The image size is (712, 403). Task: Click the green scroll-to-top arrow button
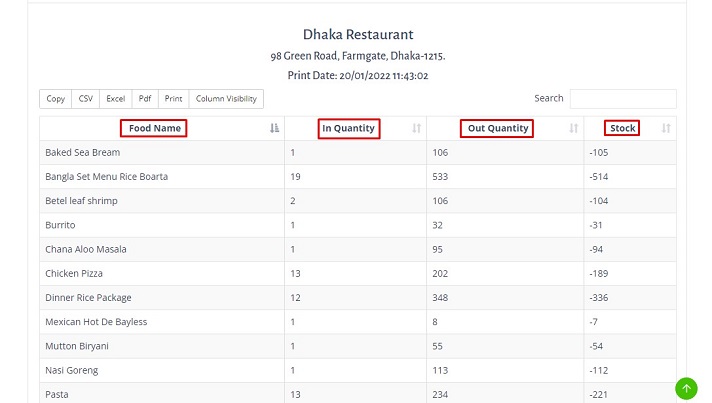686,388
